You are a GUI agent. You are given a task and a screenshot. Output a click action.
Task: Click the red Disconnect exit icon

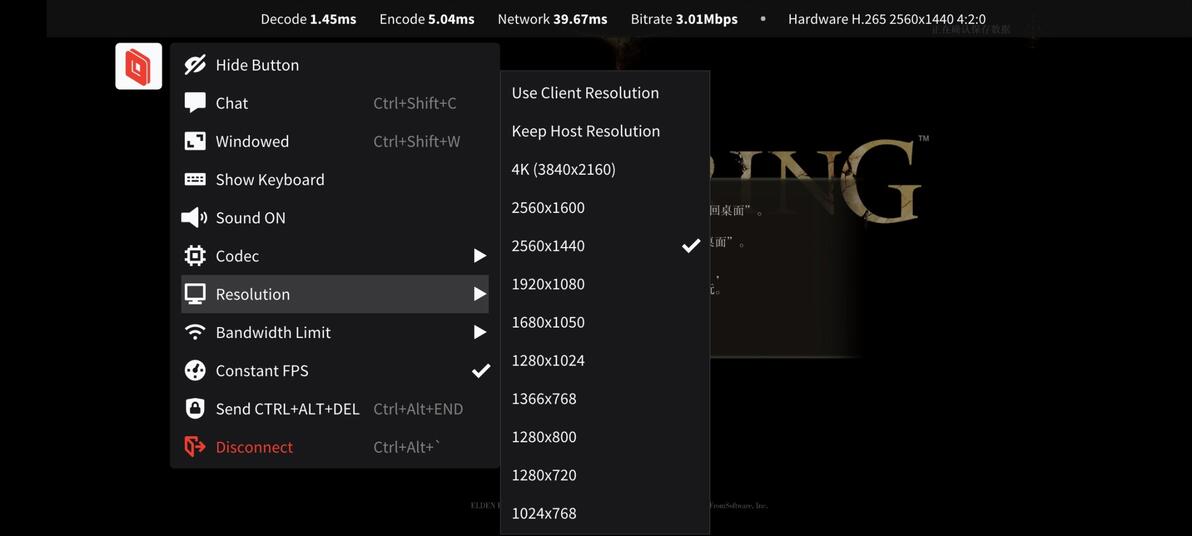(x=195, y=447)
